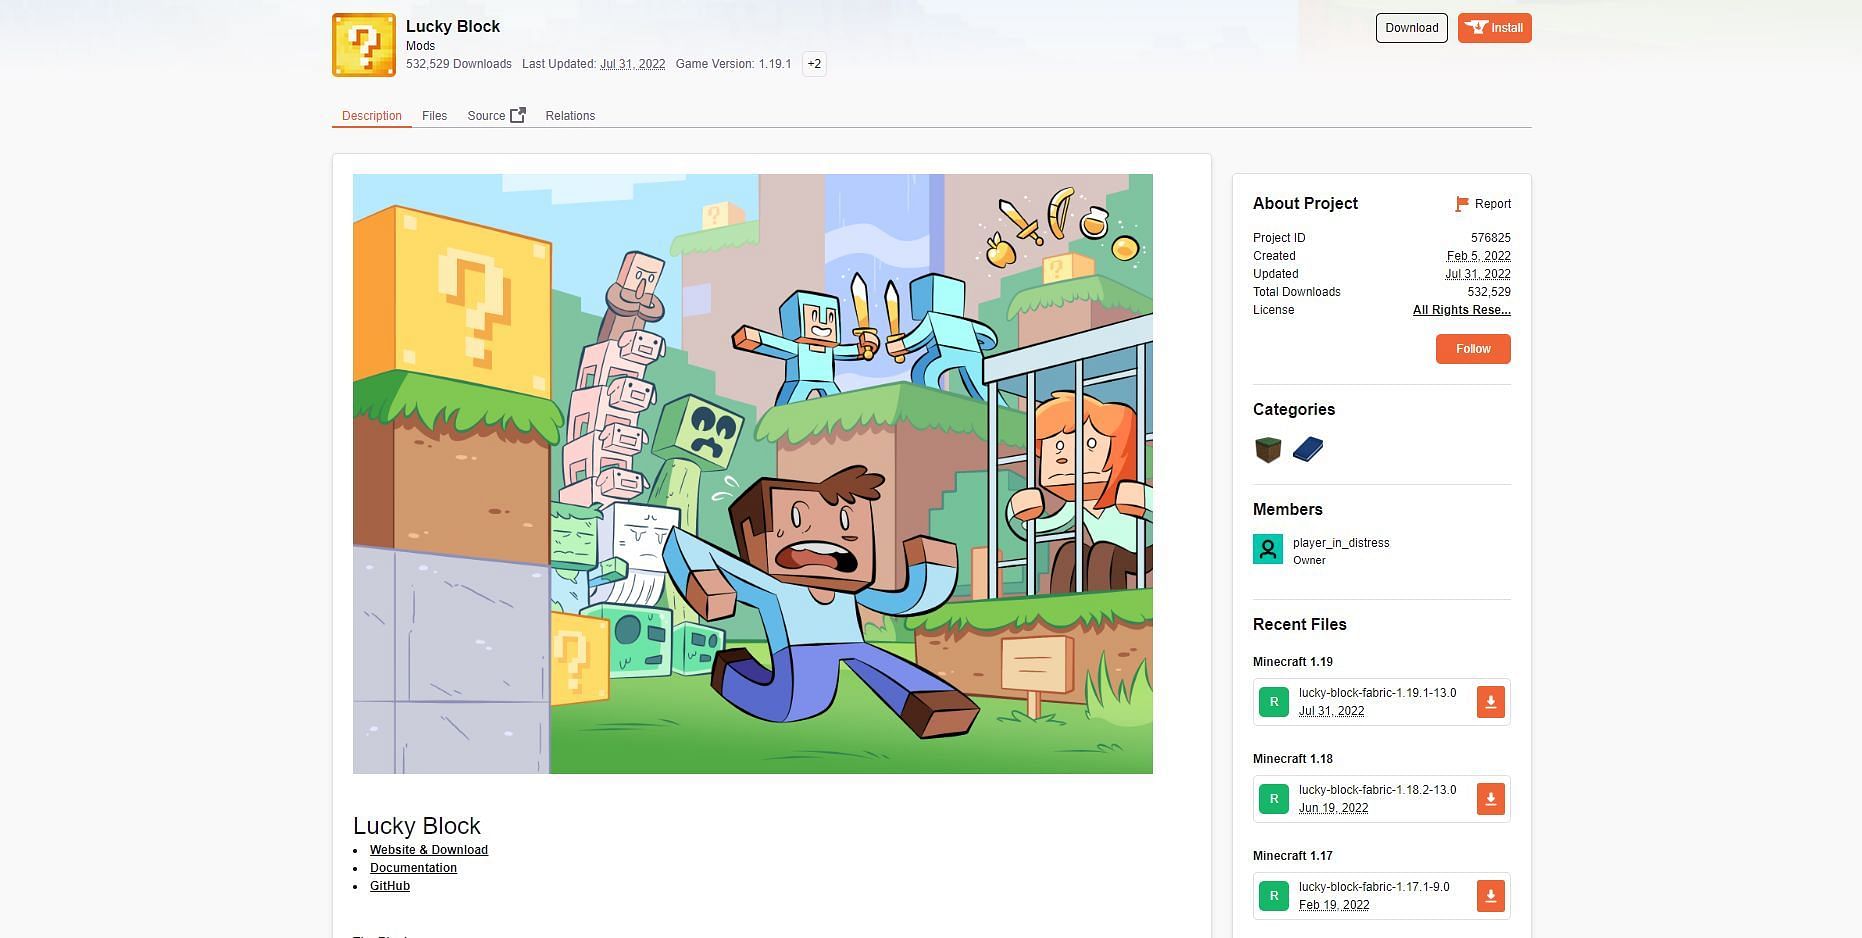Click the Lucky Block cartoon banner image
The height and width of the screenshot is (938, 1862).
pos(753,474)
